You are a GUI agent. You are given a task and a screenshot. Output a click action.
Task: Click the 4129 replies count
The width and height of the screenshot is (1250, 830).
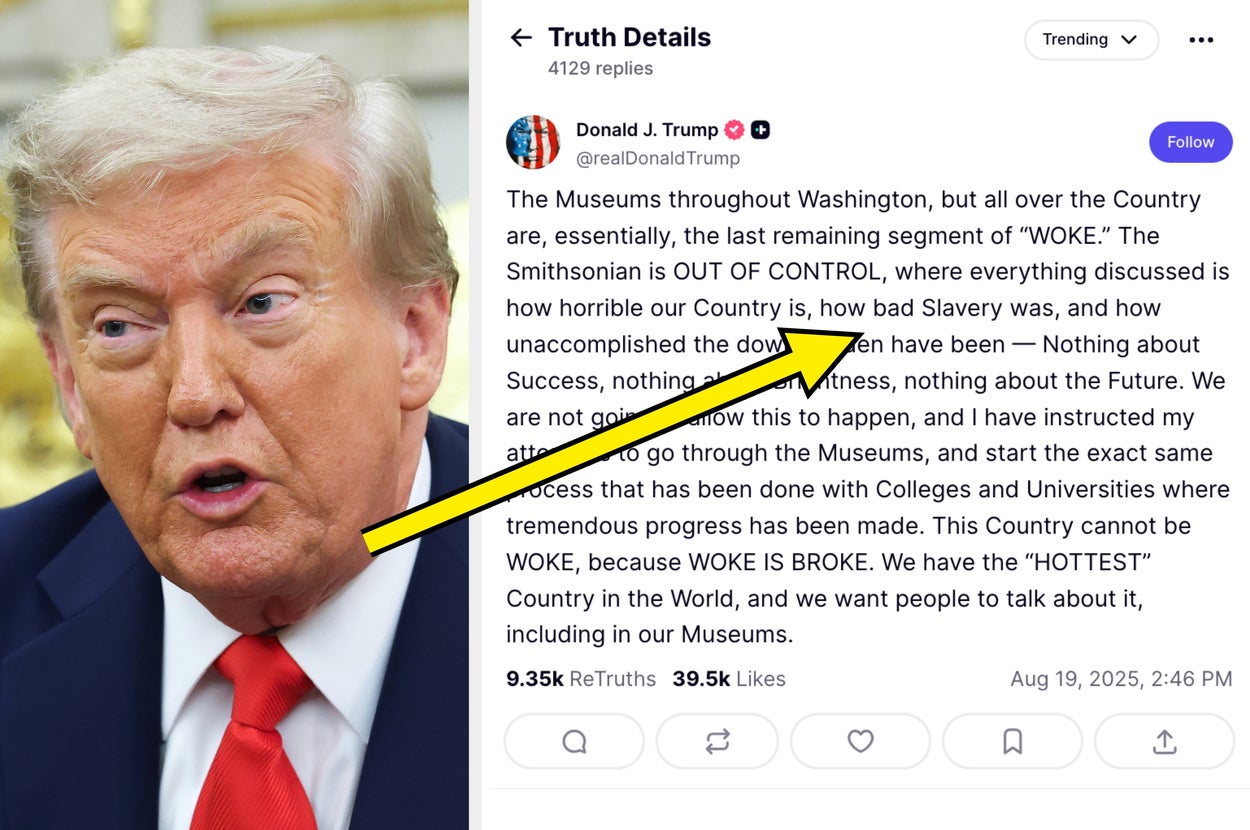coord(600,68)
